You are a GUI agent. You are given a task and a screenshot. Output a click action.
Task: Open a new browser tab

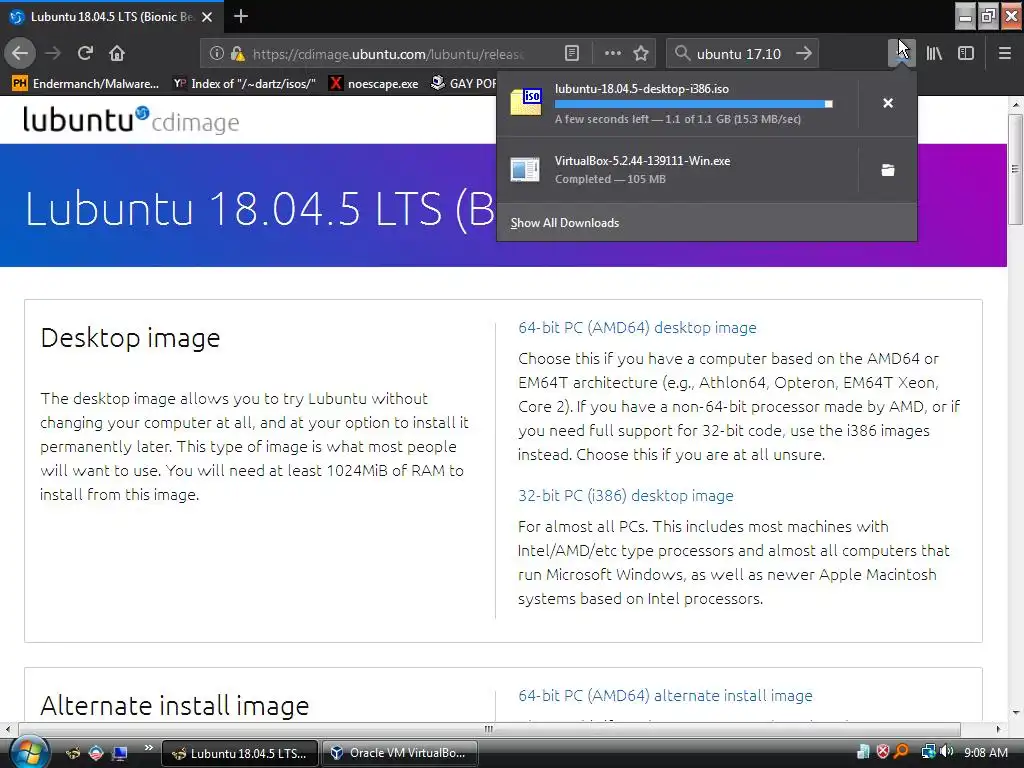241,16
